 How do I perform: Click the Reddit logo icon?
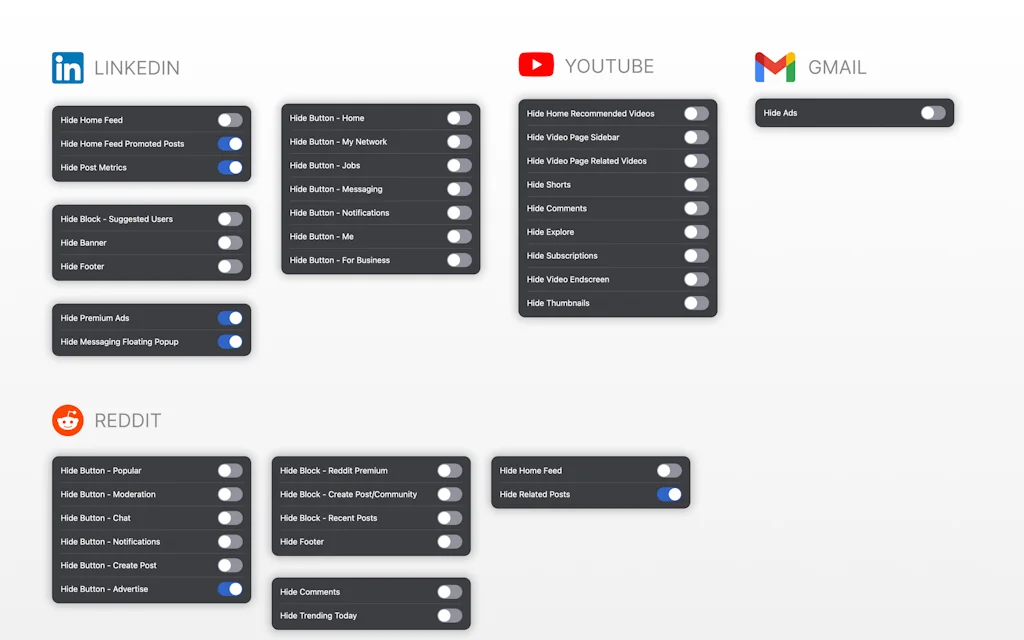point(68,420)
